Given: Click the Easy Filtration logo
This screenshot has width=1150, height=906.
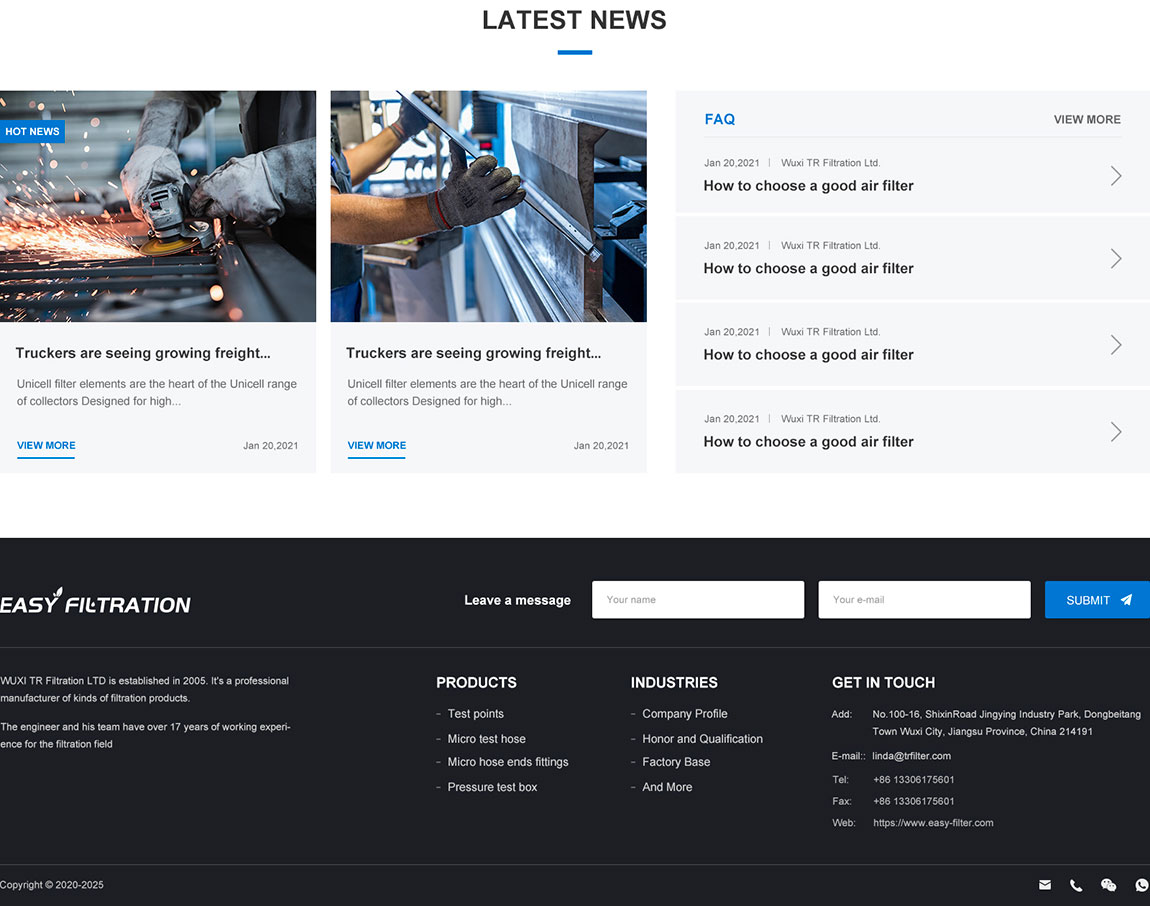Looking at the screenshot, I should point(95,602).
